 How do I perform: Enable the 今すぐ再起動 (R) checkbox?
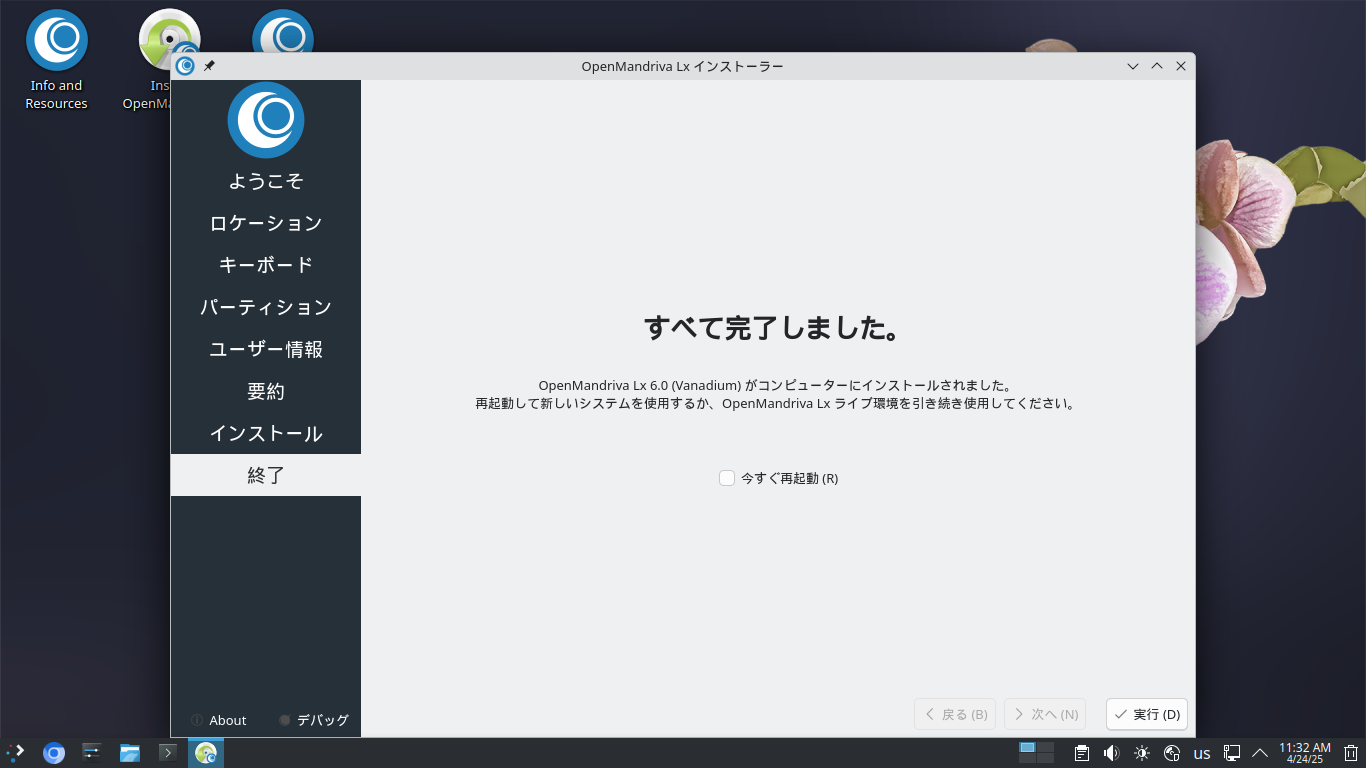click(x=727, y=478)
